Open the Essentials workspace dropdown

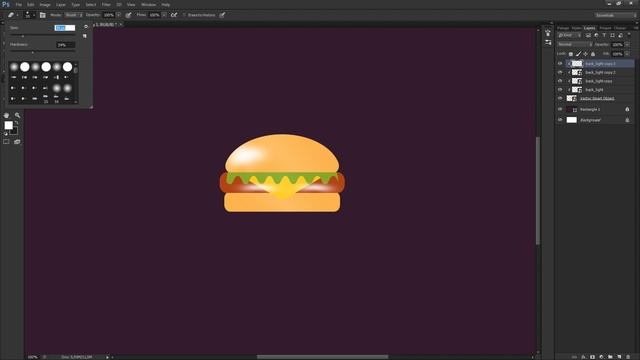615,15
